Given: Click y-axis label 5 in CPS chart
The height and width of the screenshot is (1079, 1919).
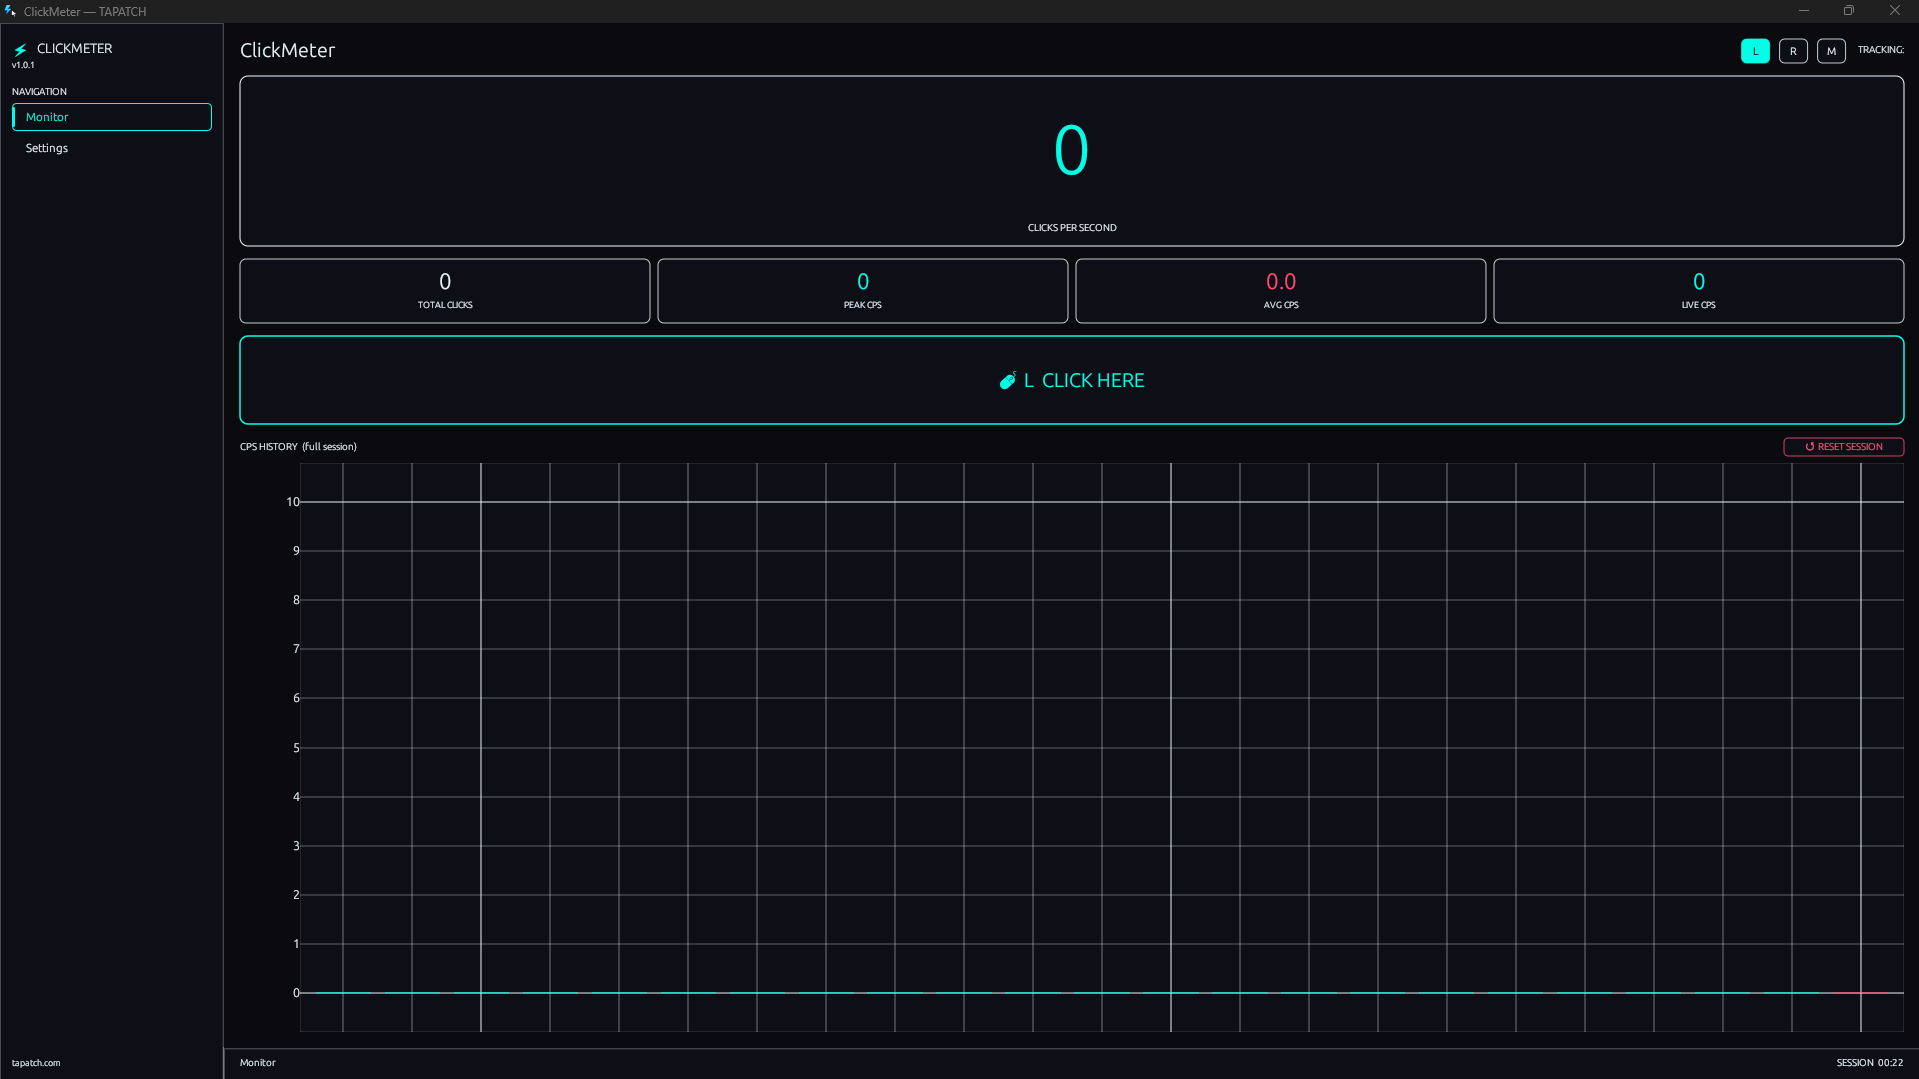Looking at the screenshot, I should pyautogui.click(x=296, y=748).
